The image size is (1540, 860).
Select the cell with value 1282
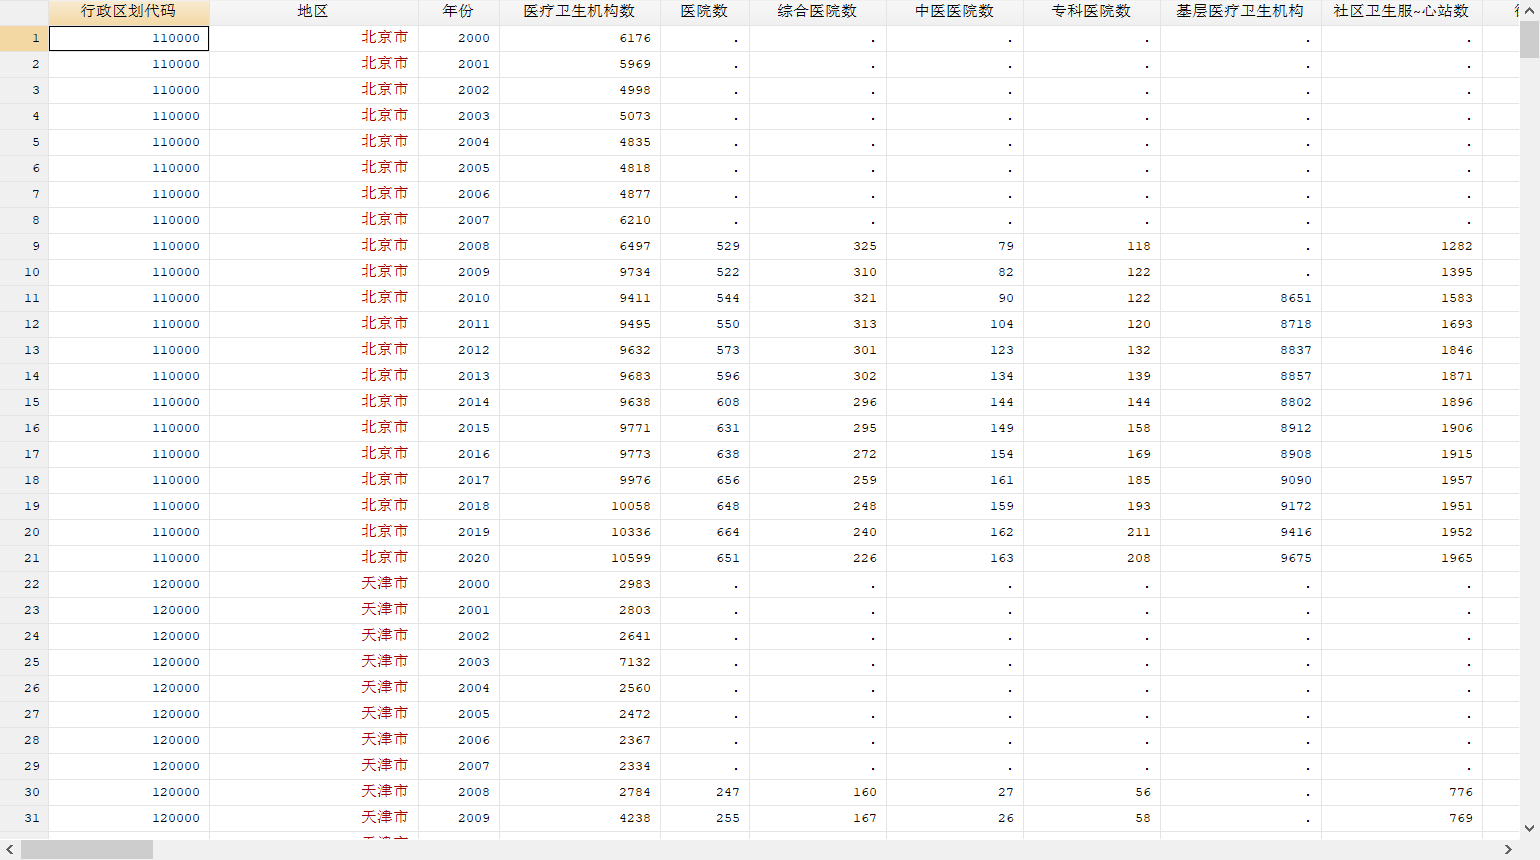[1402, 246]
